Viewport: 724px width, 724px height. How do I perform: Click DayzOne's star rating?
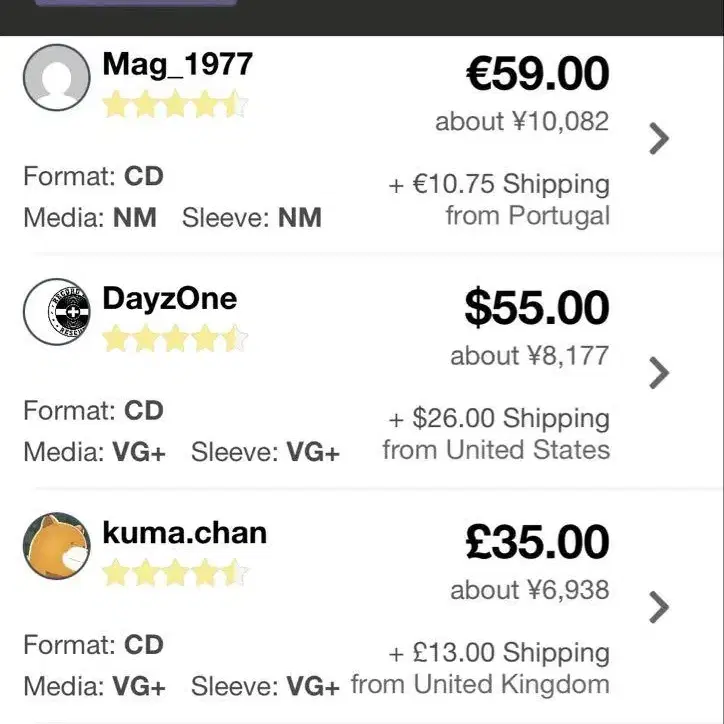pos(175,338)
